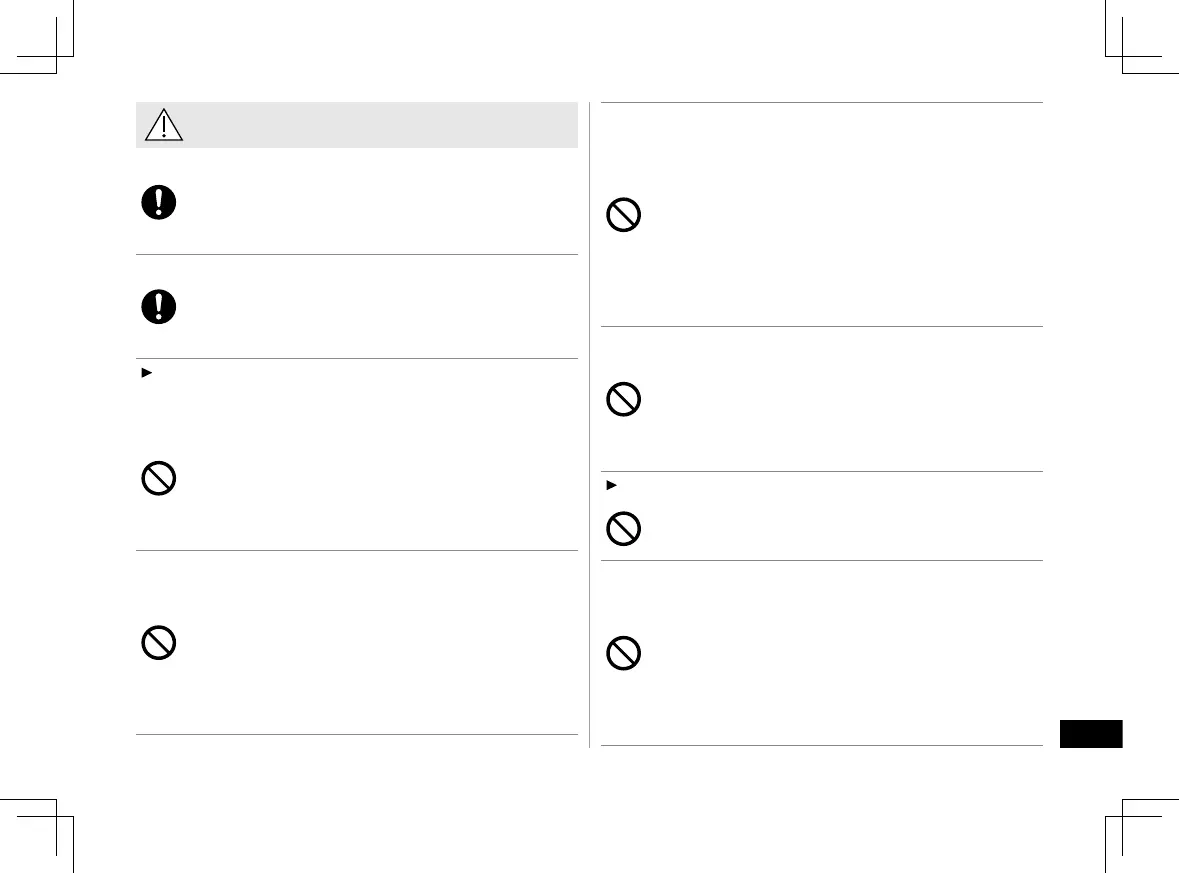Screen dimensions: 1179x873
Task: Select the black page tab on right edge
Action: tap(1090, 733)
